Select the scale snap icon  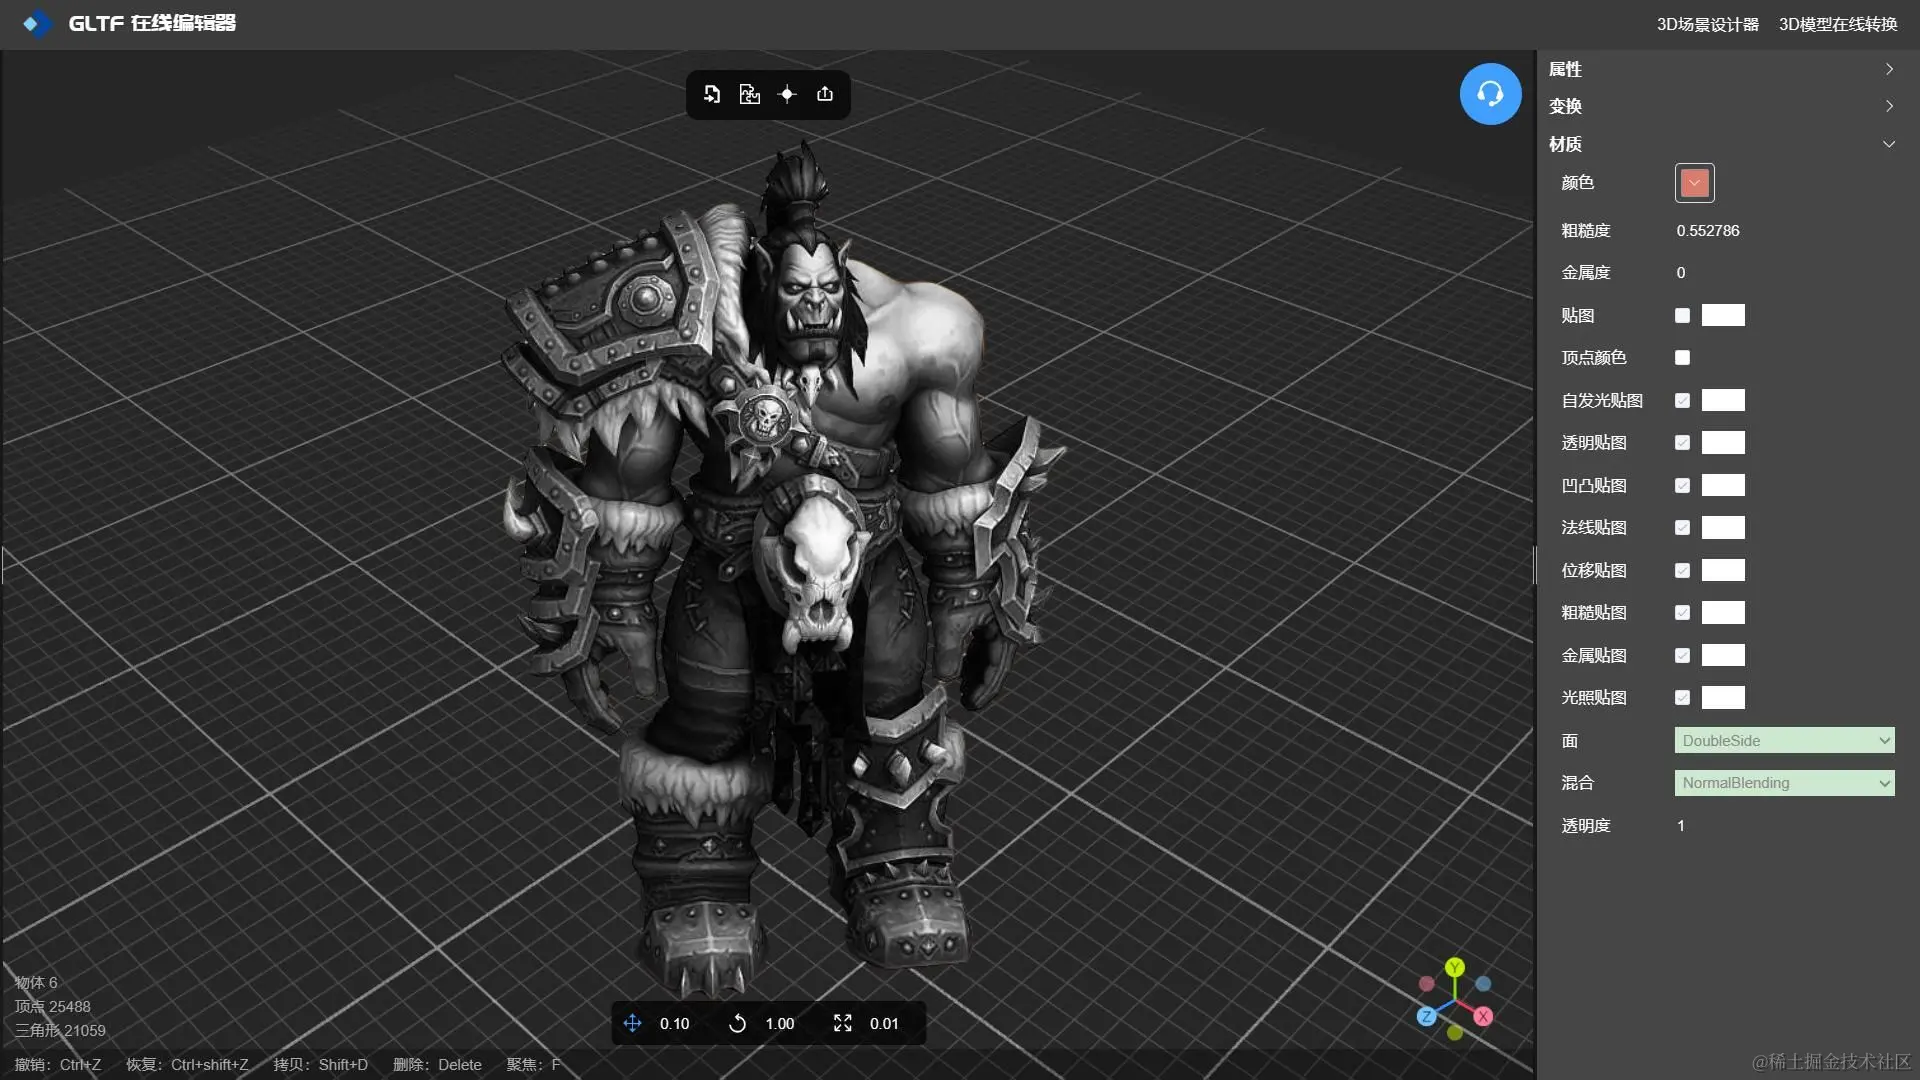pos(843,1023)
